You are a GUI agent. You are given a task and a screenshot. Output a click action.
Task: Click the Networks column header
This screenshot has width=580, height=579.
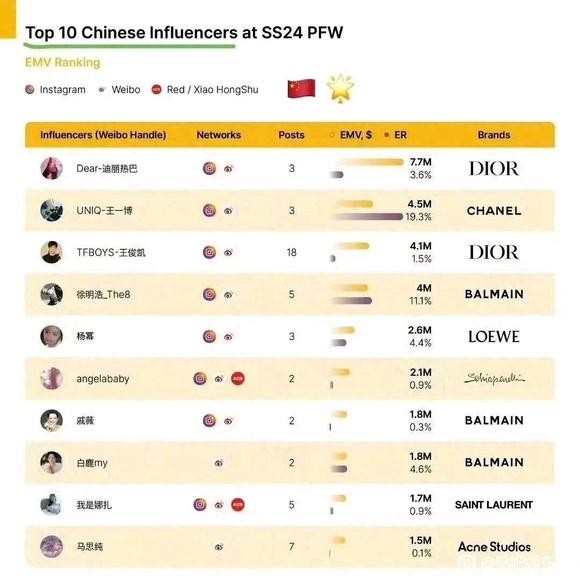click(x=219, y=135)
